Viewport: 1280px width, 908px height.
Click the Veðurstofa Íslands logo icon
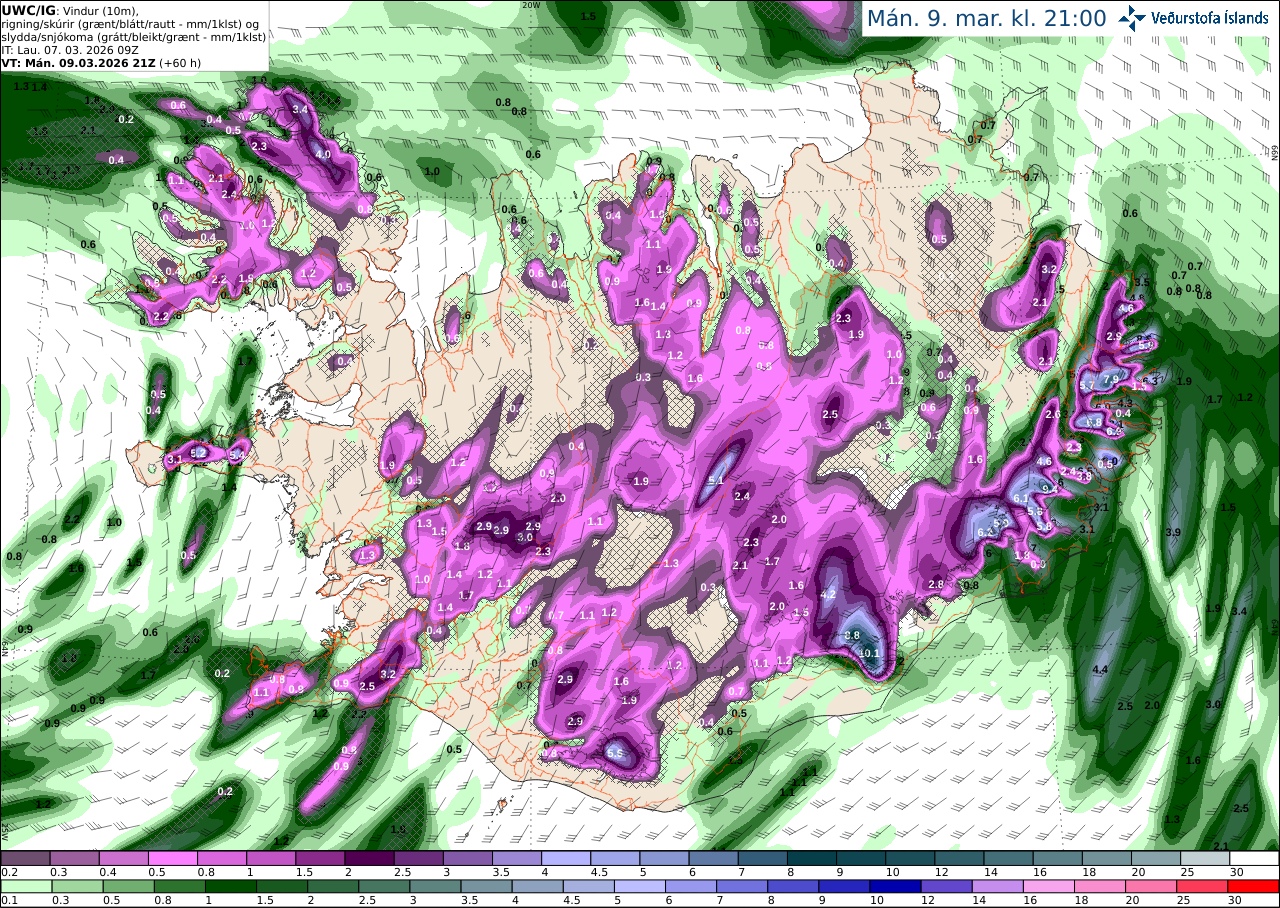point(1132,18)
